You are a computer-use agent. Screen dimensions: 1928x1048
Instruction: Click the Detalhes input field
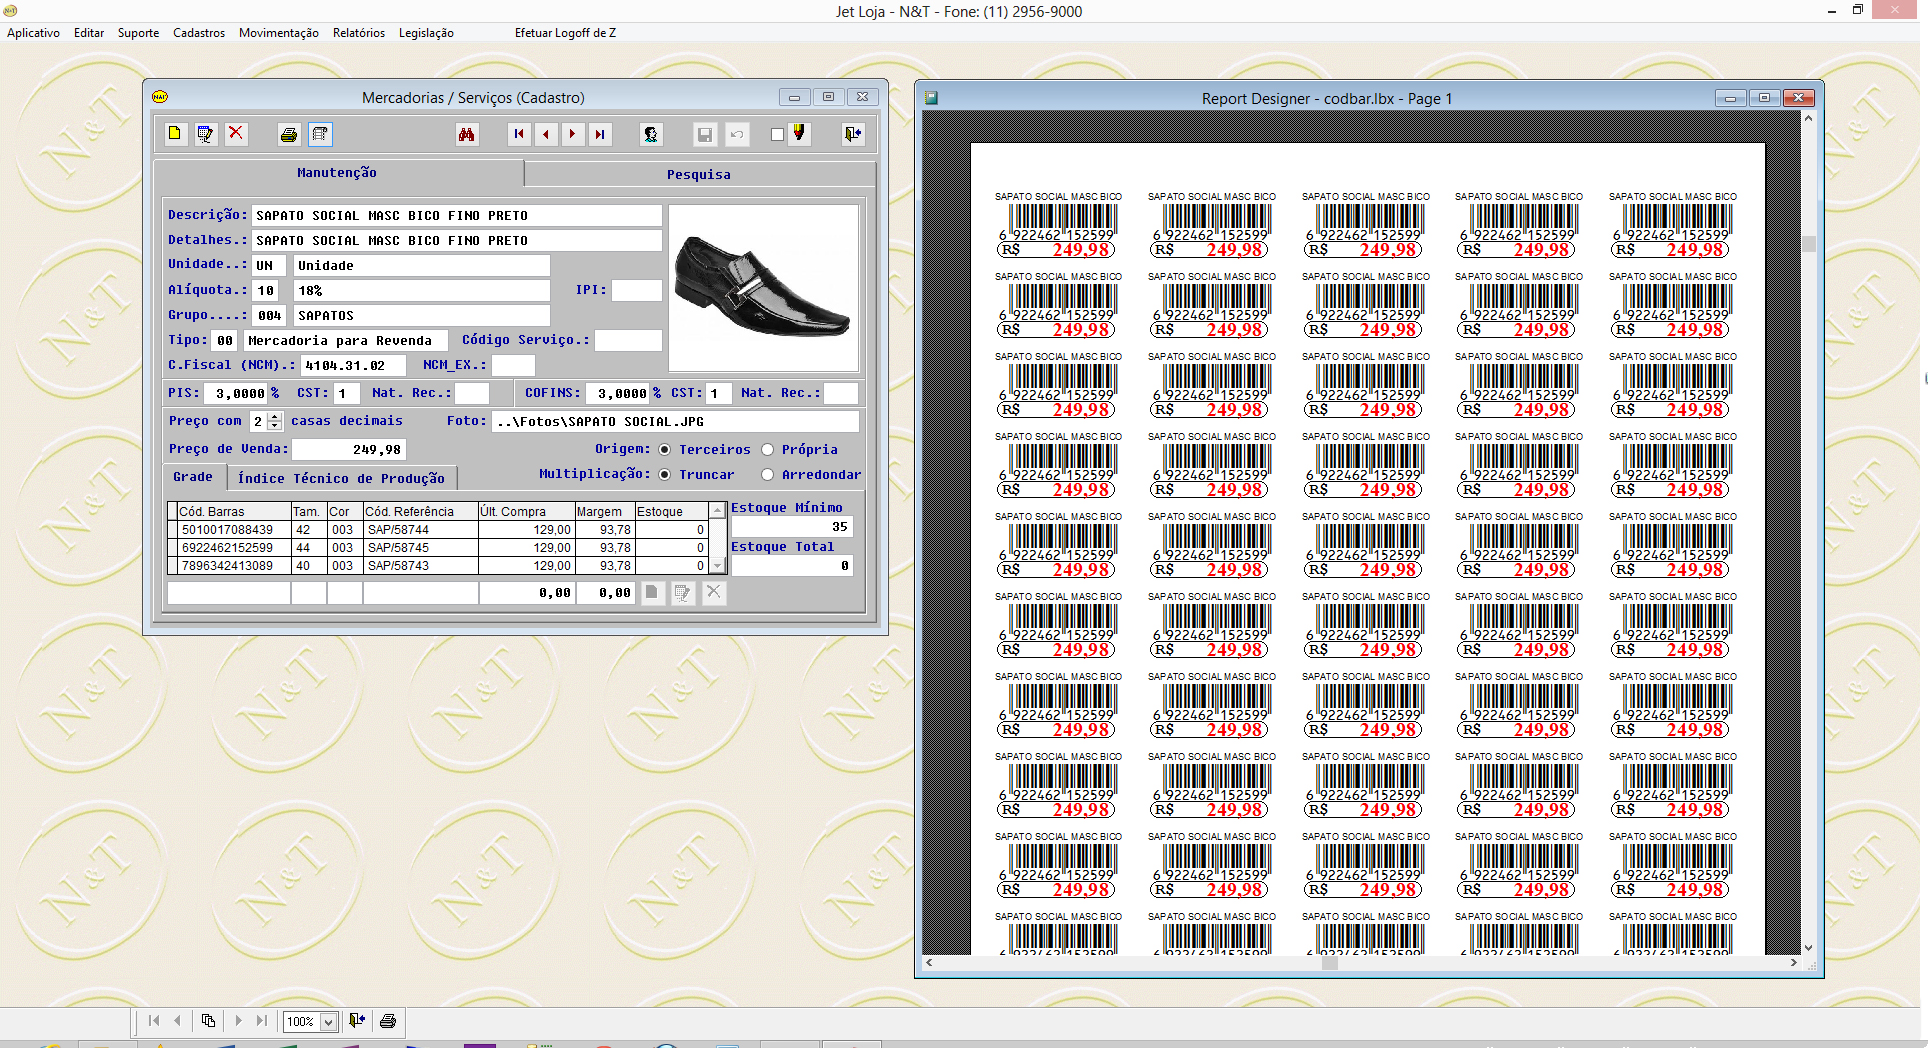[457, 241]
